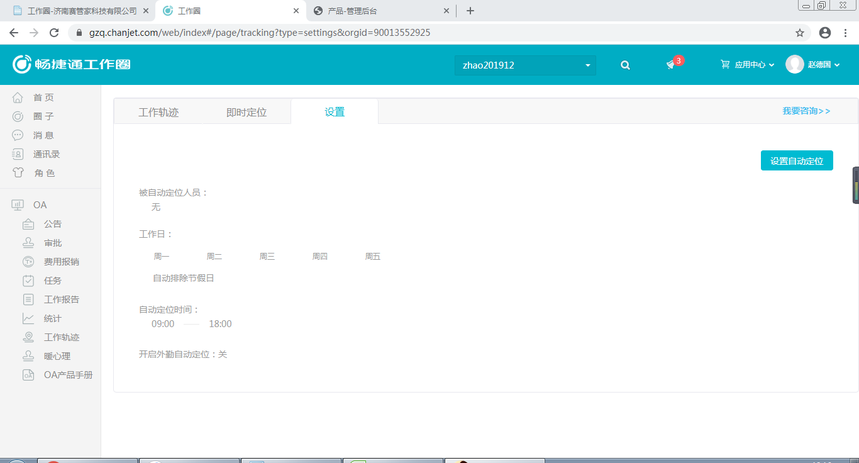Open a new browser tab
Viewport: 859px width, 463px height.
[x=470, y=11]
